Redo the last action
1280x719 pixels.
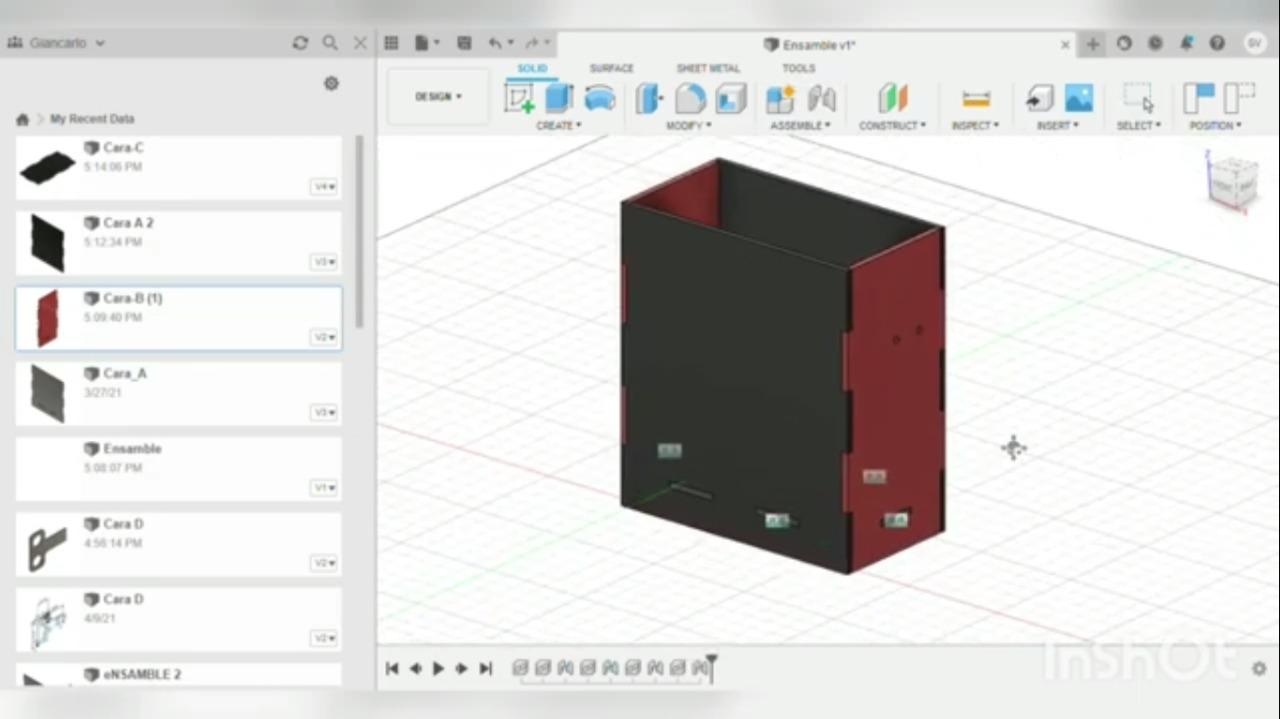click(x=532, y=43)
